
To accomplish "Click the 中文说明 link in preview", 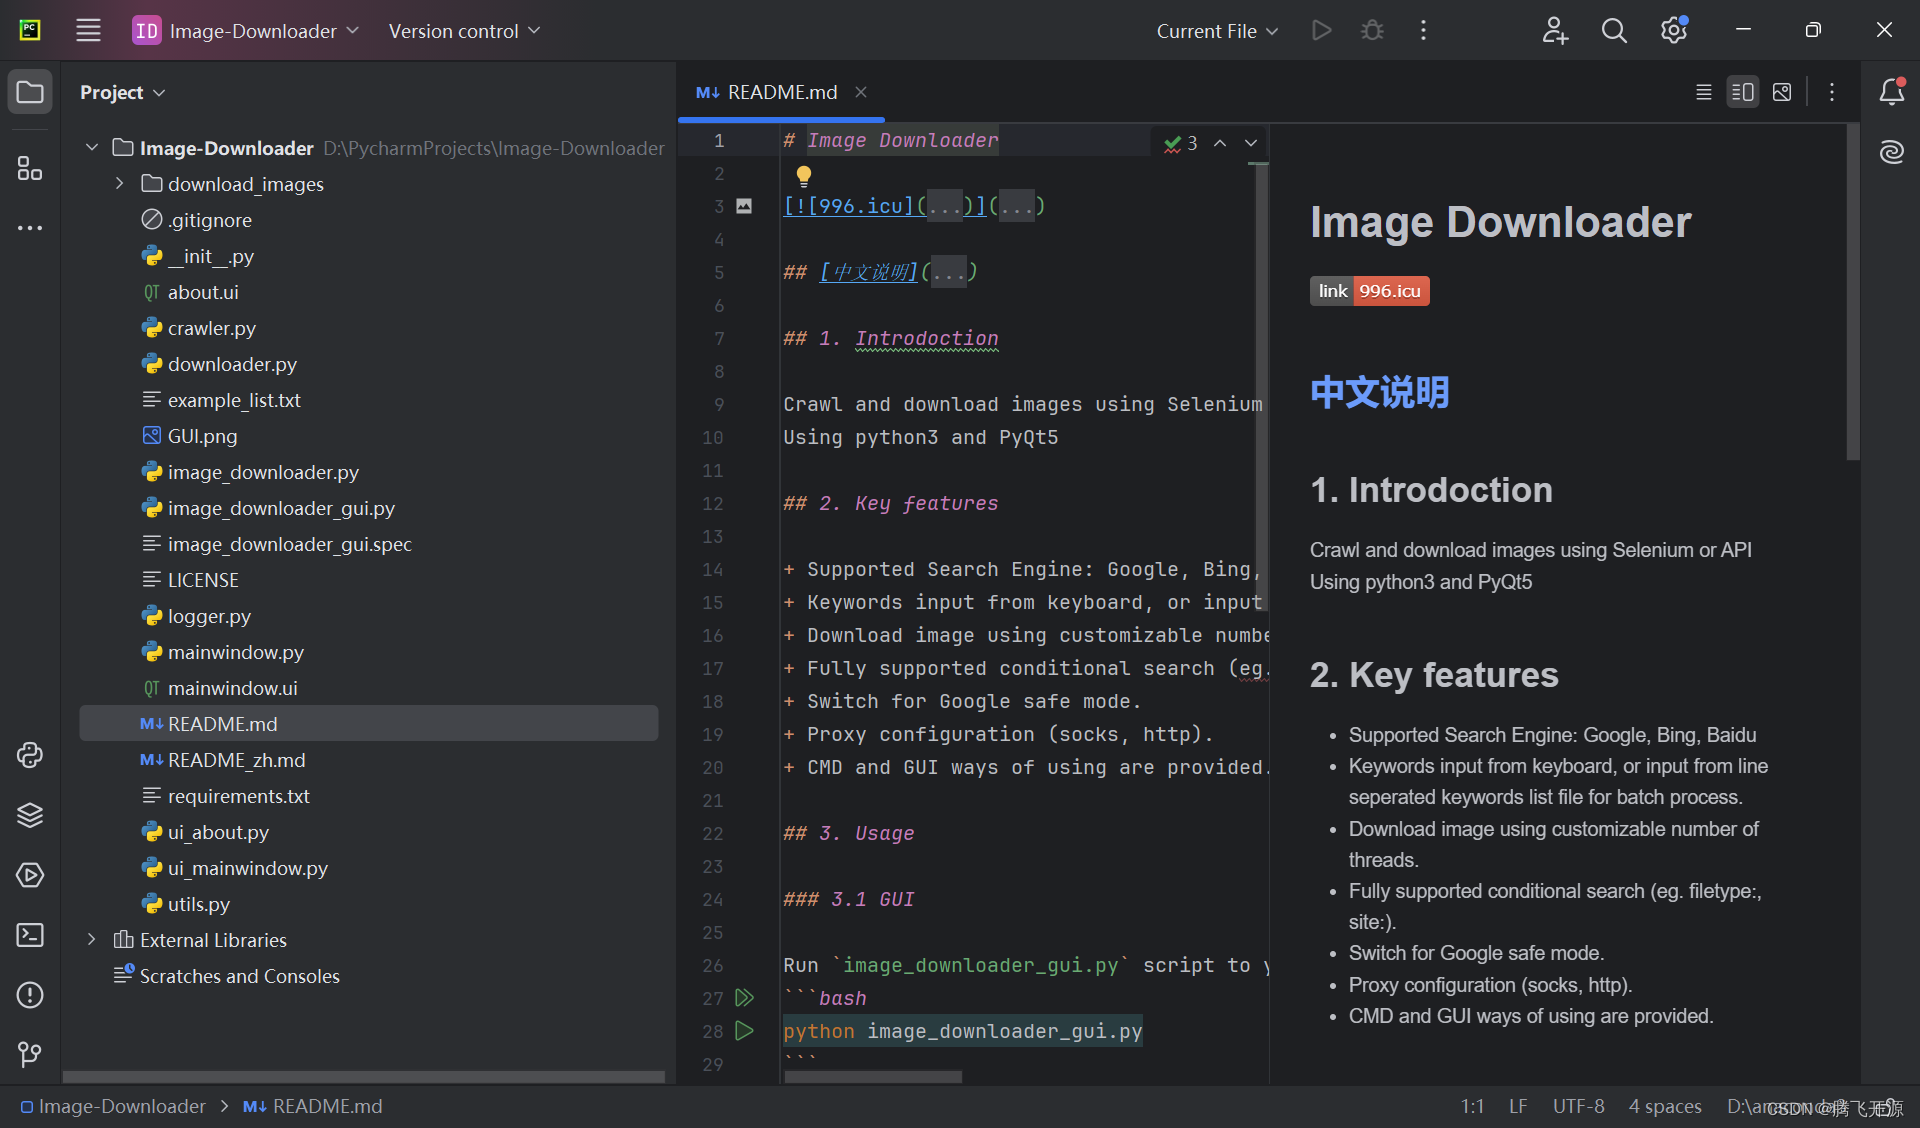I will 1380,392.
